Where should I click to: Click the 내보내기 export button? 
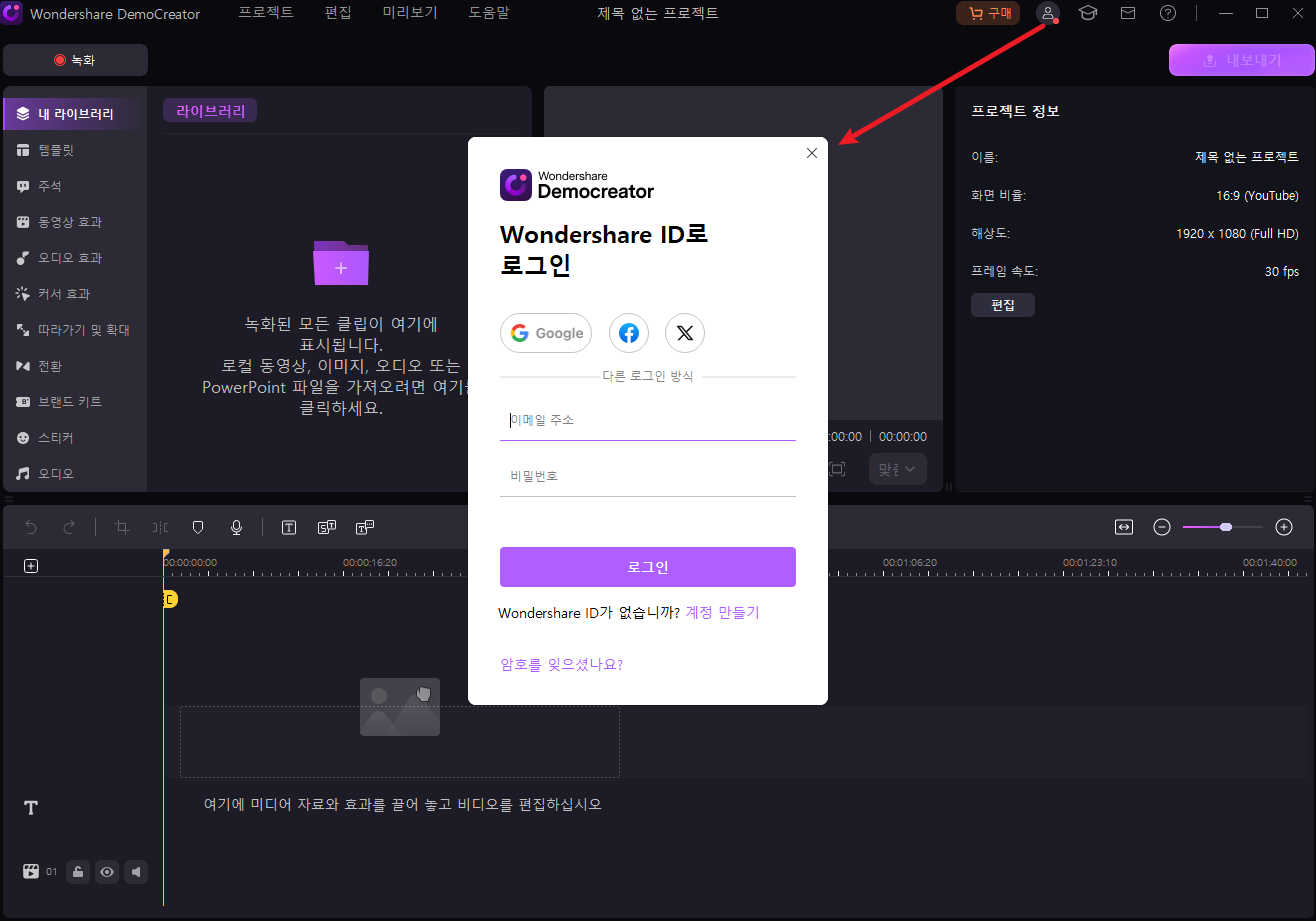pyautogui.click(x=1241, y=60)
